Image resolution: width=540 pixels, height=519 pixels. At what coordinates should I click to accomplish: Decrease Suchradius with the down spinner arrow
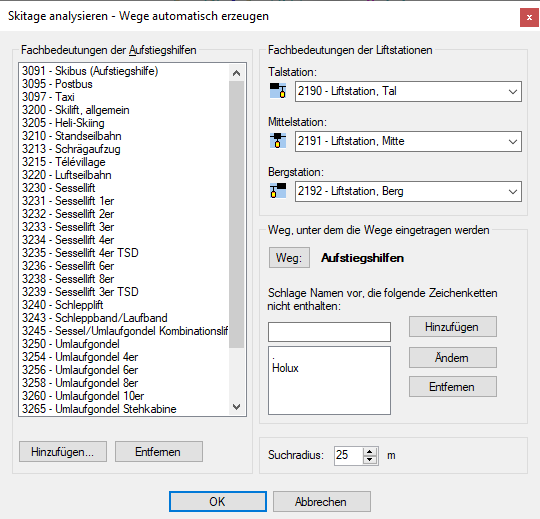tap(370, 460)
